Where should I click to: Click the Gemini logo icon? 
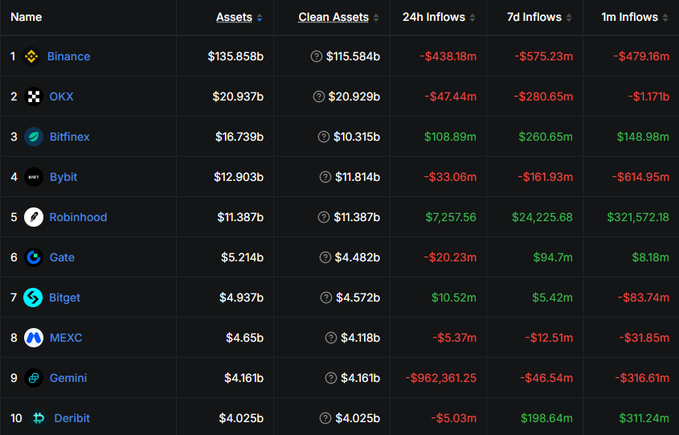click(x=33, y=378)
